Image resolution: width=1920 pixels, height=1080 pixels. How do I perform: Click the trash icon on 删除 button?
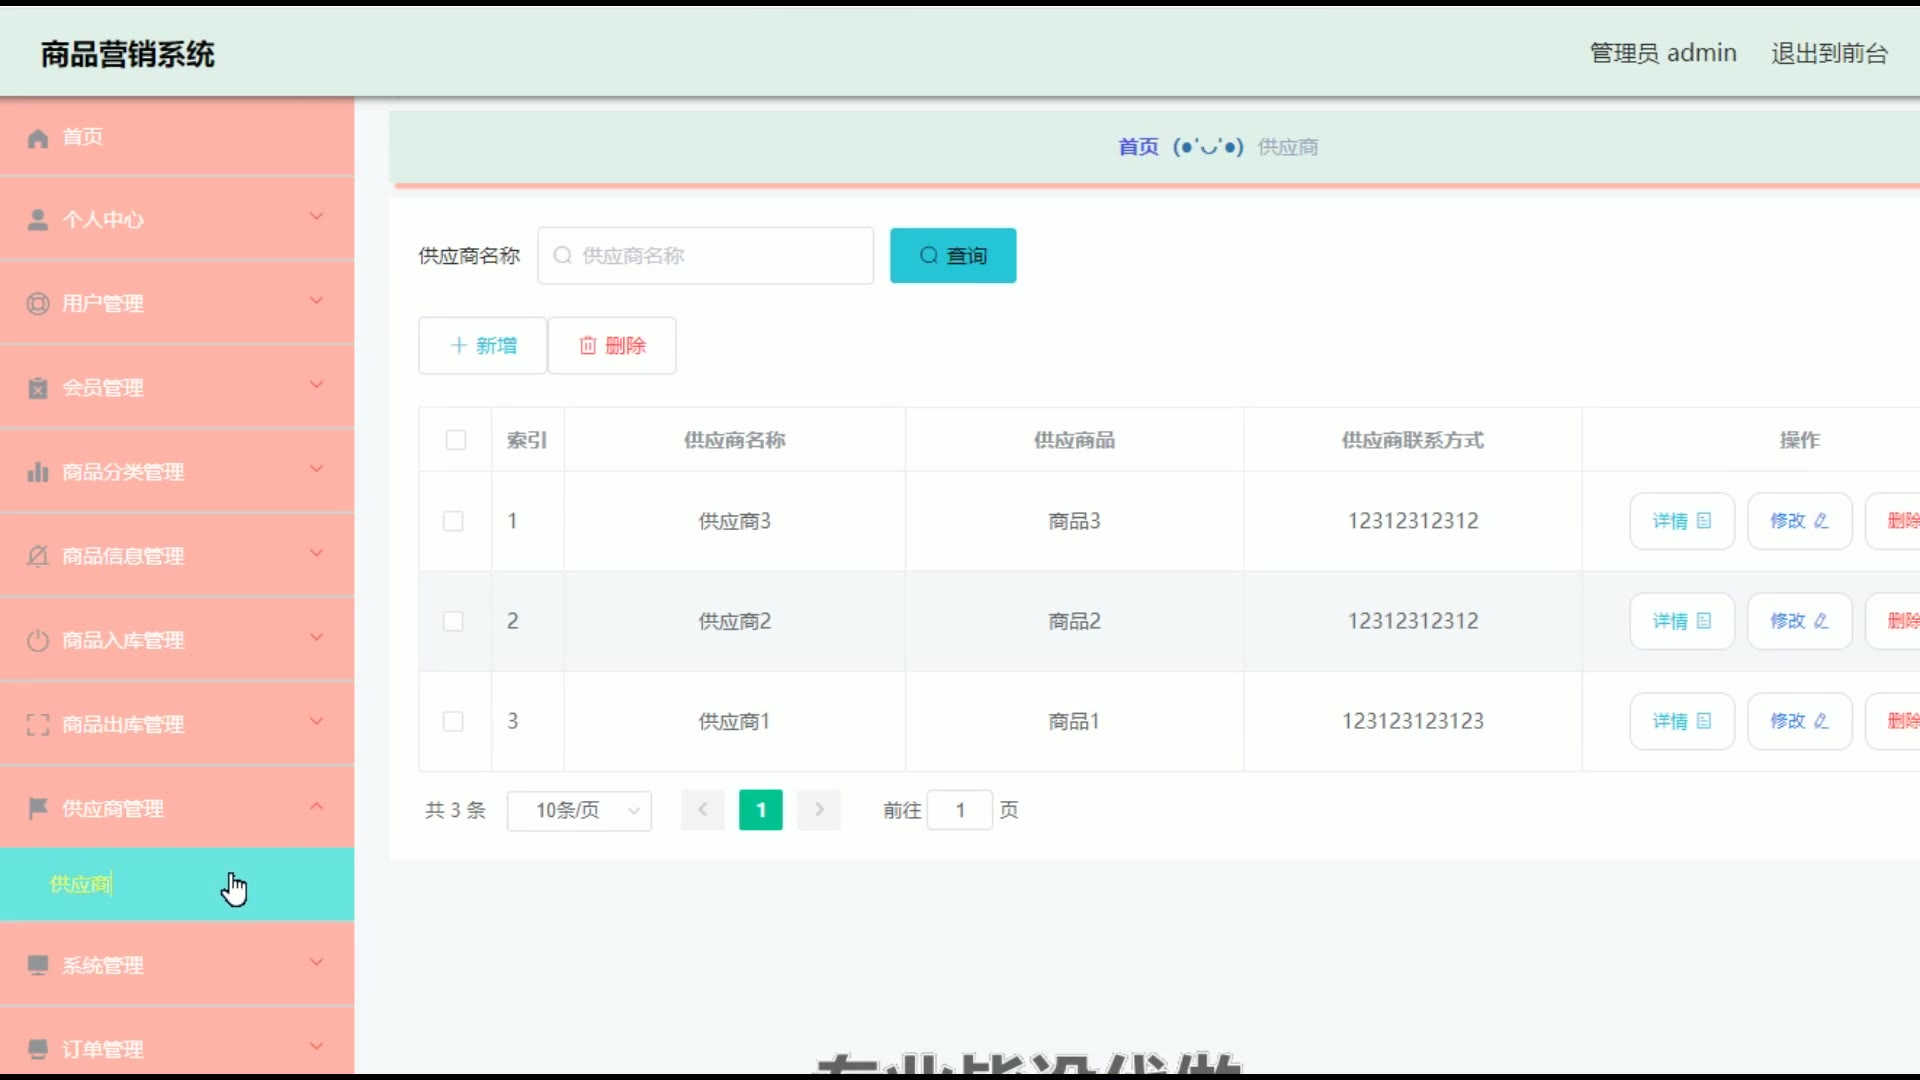coord(588,346)
